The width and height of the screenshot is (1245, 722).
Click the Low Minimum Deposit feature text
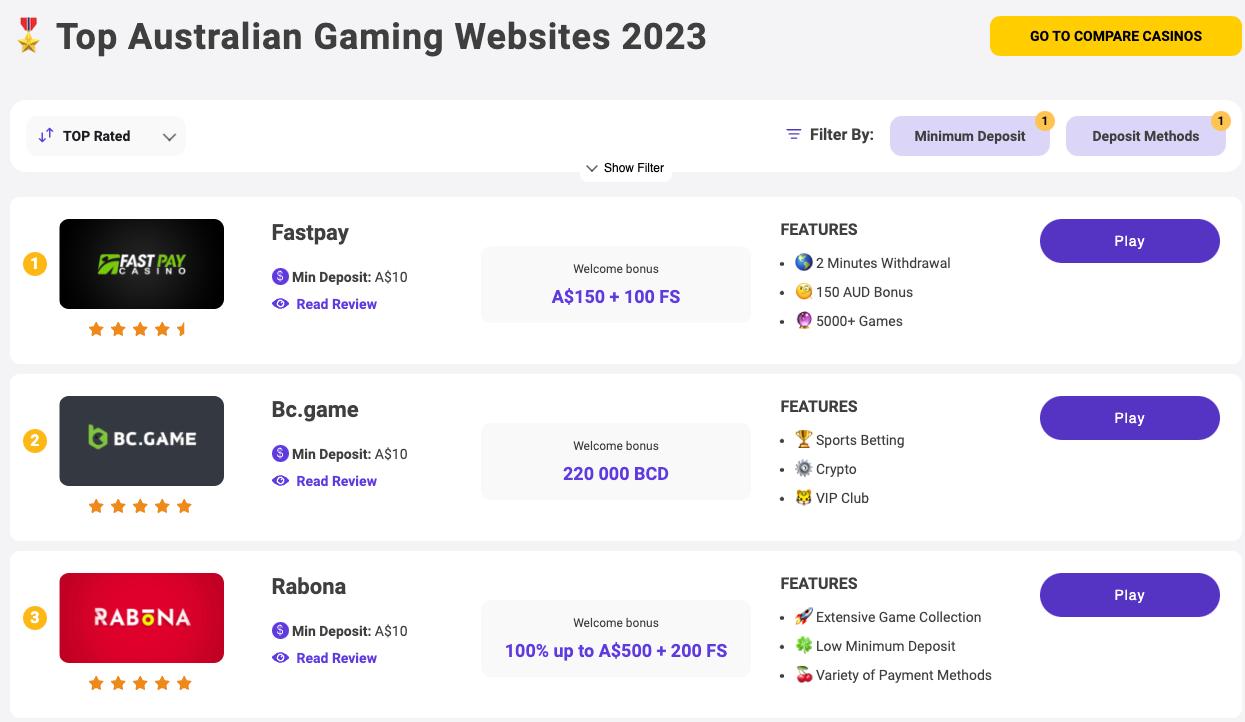point(886,646)
